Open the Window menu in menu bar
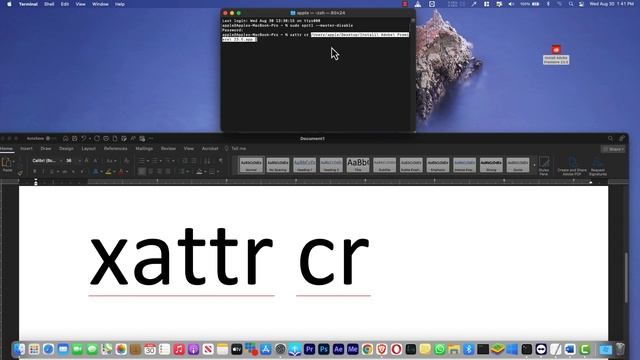The image size is (640, 360). 100,4
